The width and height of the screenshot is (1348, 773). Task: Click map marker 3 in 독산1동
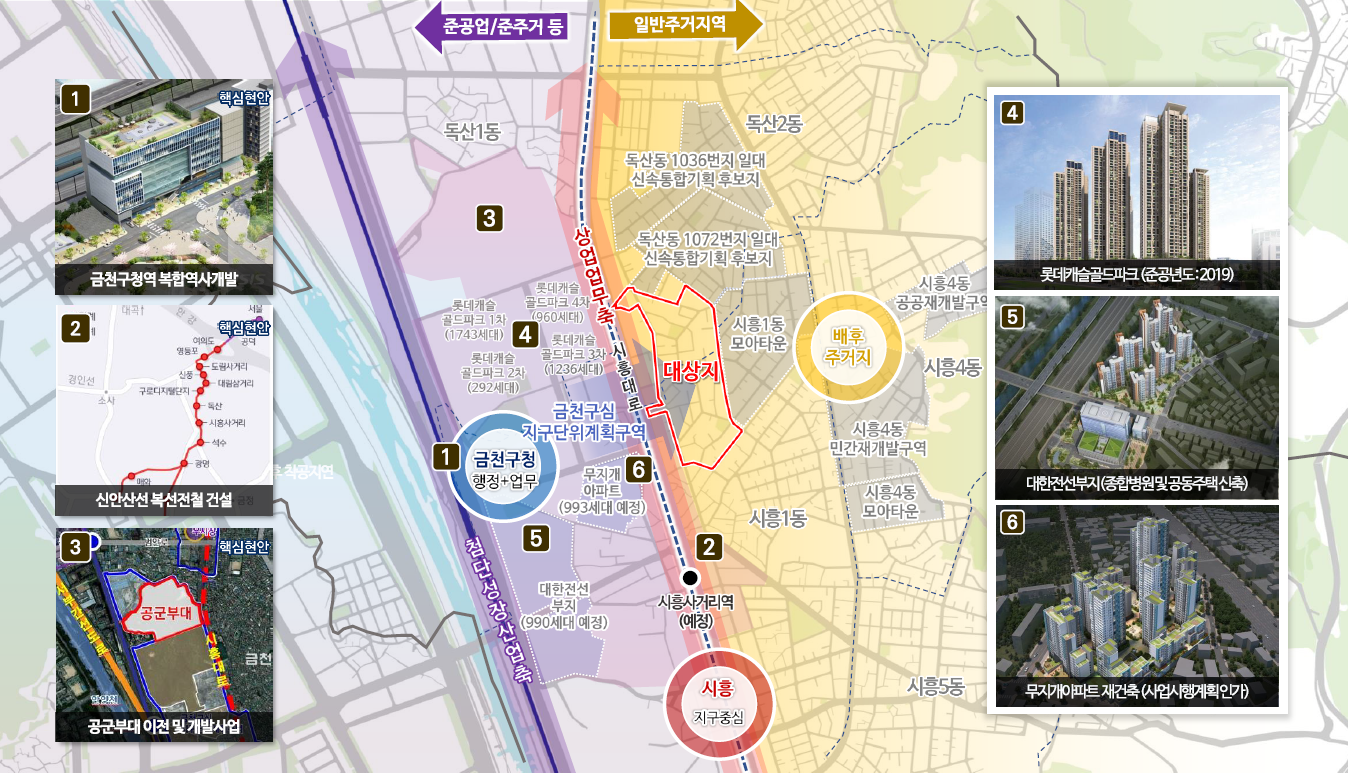coord(488,218)
